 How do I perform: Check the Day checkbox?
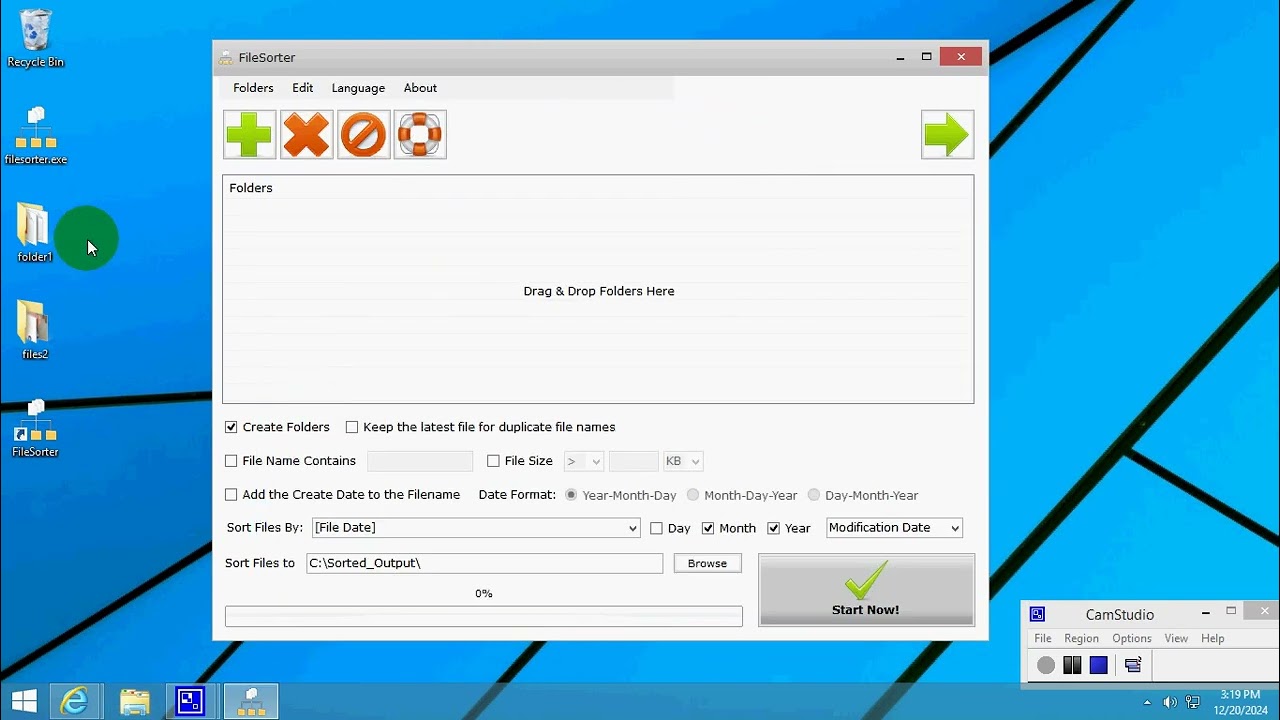click(x=656, y=528)
